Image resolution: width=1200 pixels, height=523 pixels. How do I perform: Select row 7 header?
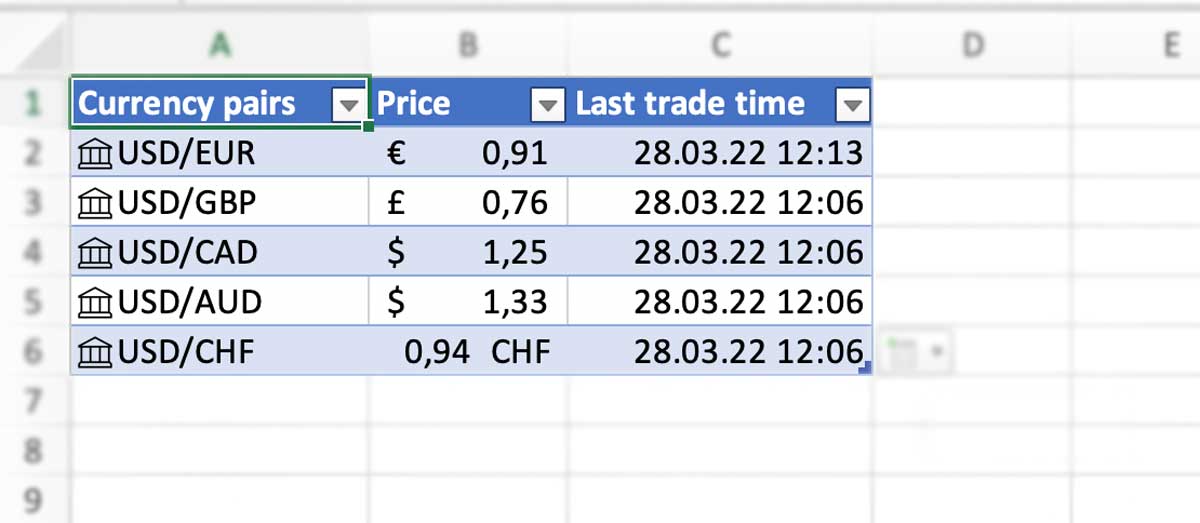coord(34,402)
